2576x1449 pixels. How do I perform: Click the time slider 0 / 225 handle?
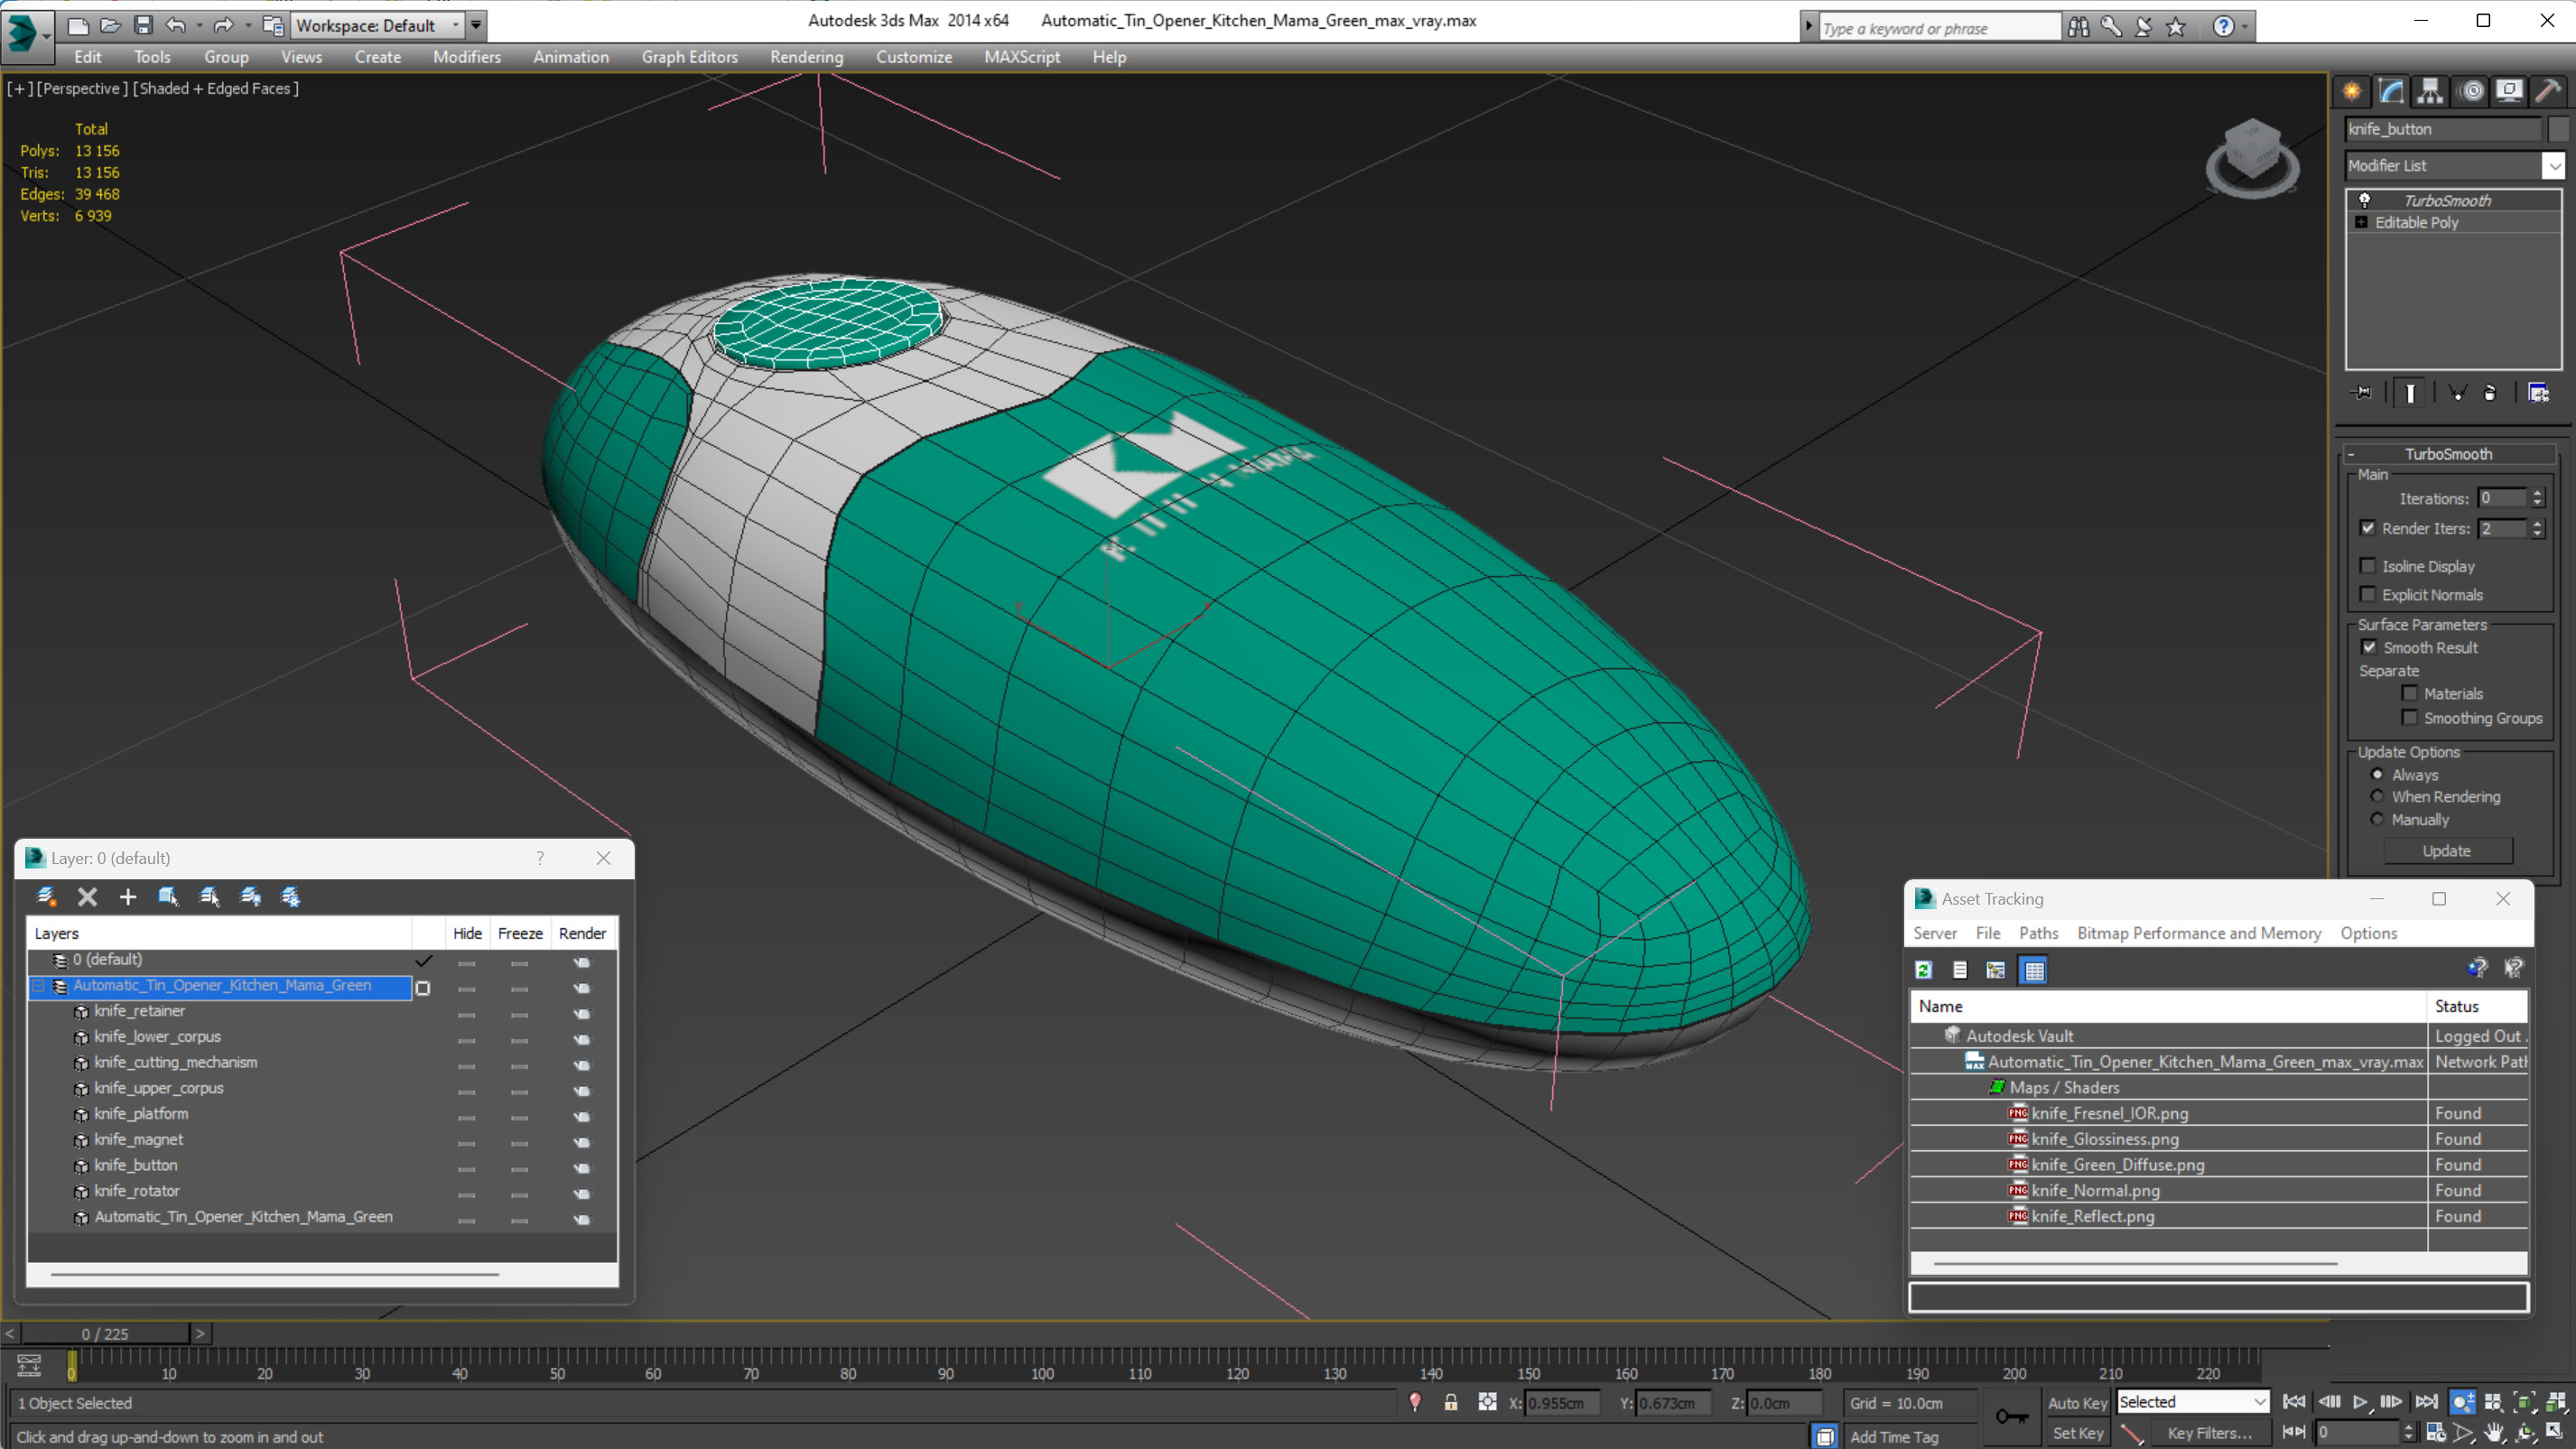pyautogui.click(x=105, y=1334)
